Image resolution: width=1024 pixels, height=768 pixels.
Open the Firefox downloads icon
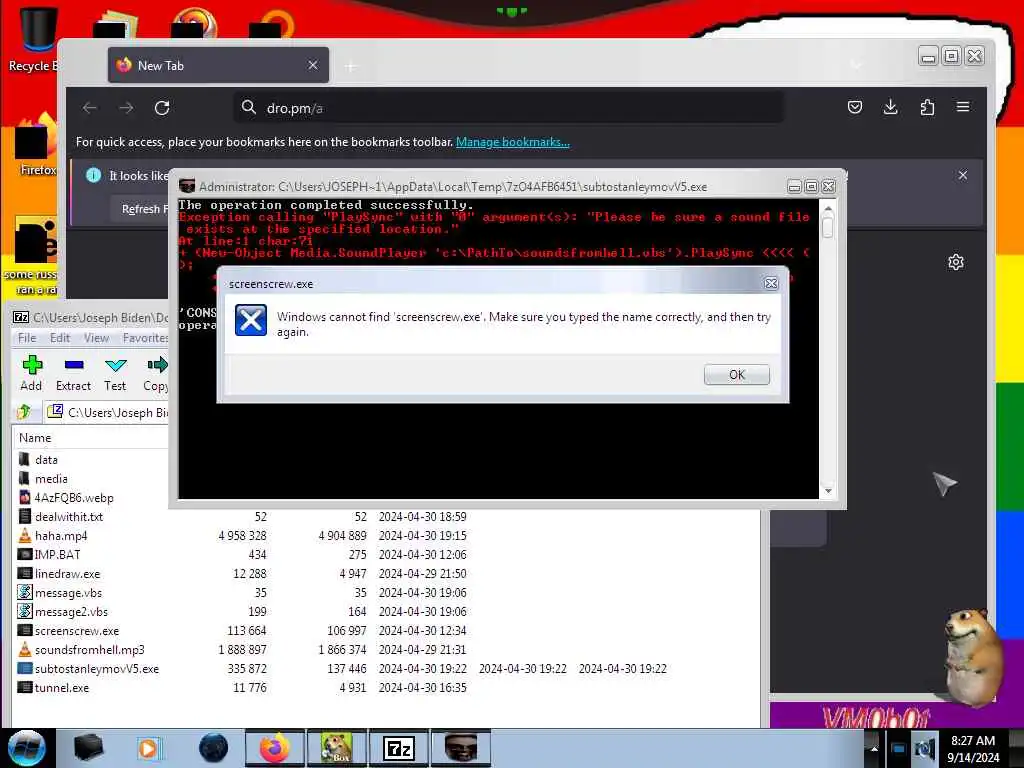[890, 107]
